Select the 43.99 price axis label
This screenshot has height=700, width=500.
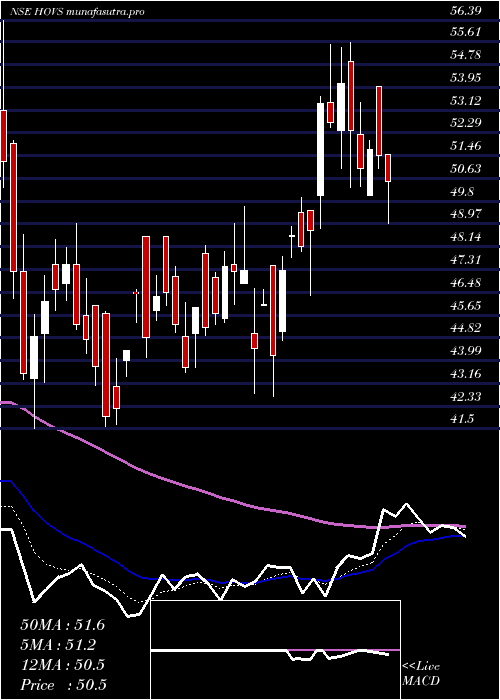point(466,351)
